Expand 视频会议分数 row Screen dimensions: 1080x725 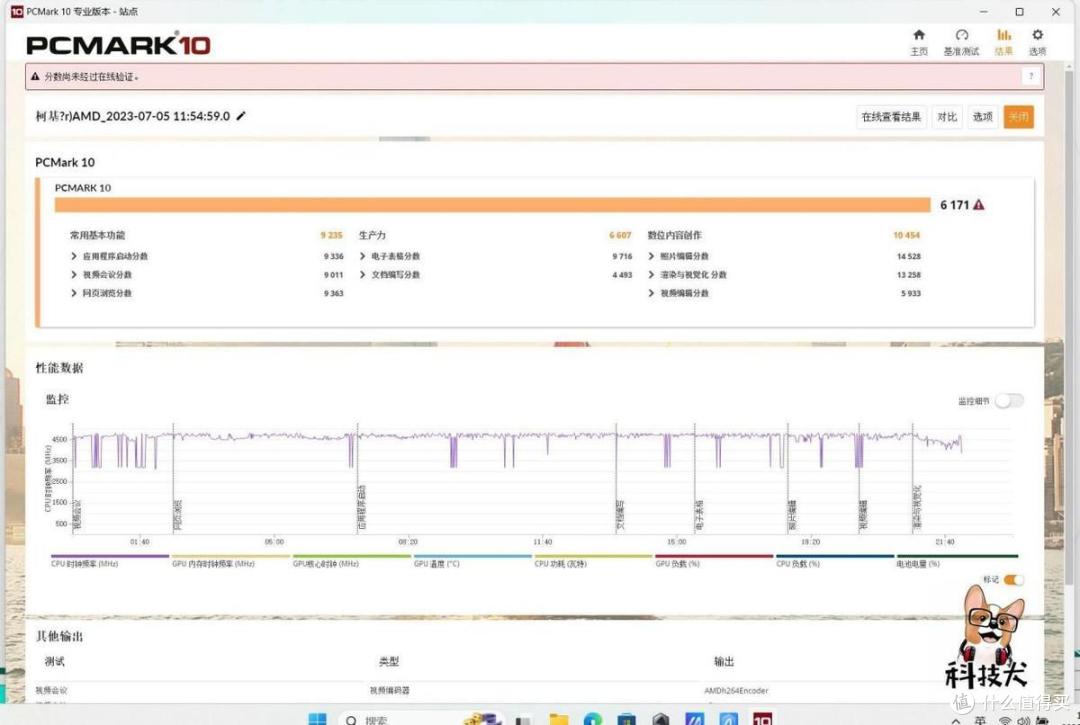tap(74, 275)
